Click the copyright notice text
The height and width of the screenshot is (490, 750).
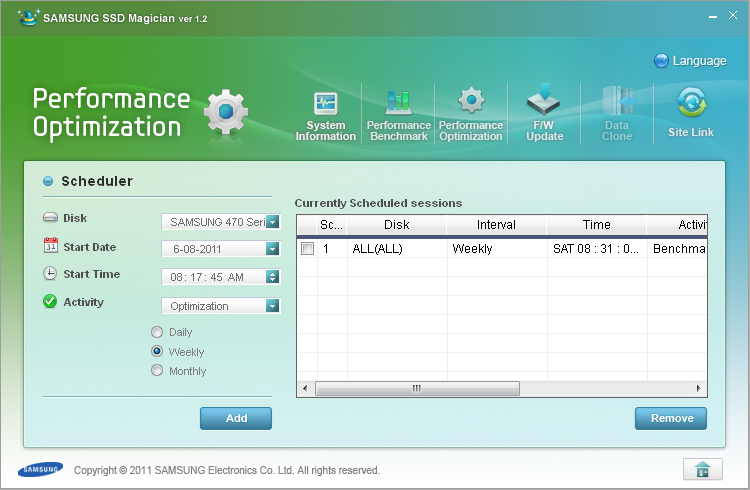click(227, 470)
